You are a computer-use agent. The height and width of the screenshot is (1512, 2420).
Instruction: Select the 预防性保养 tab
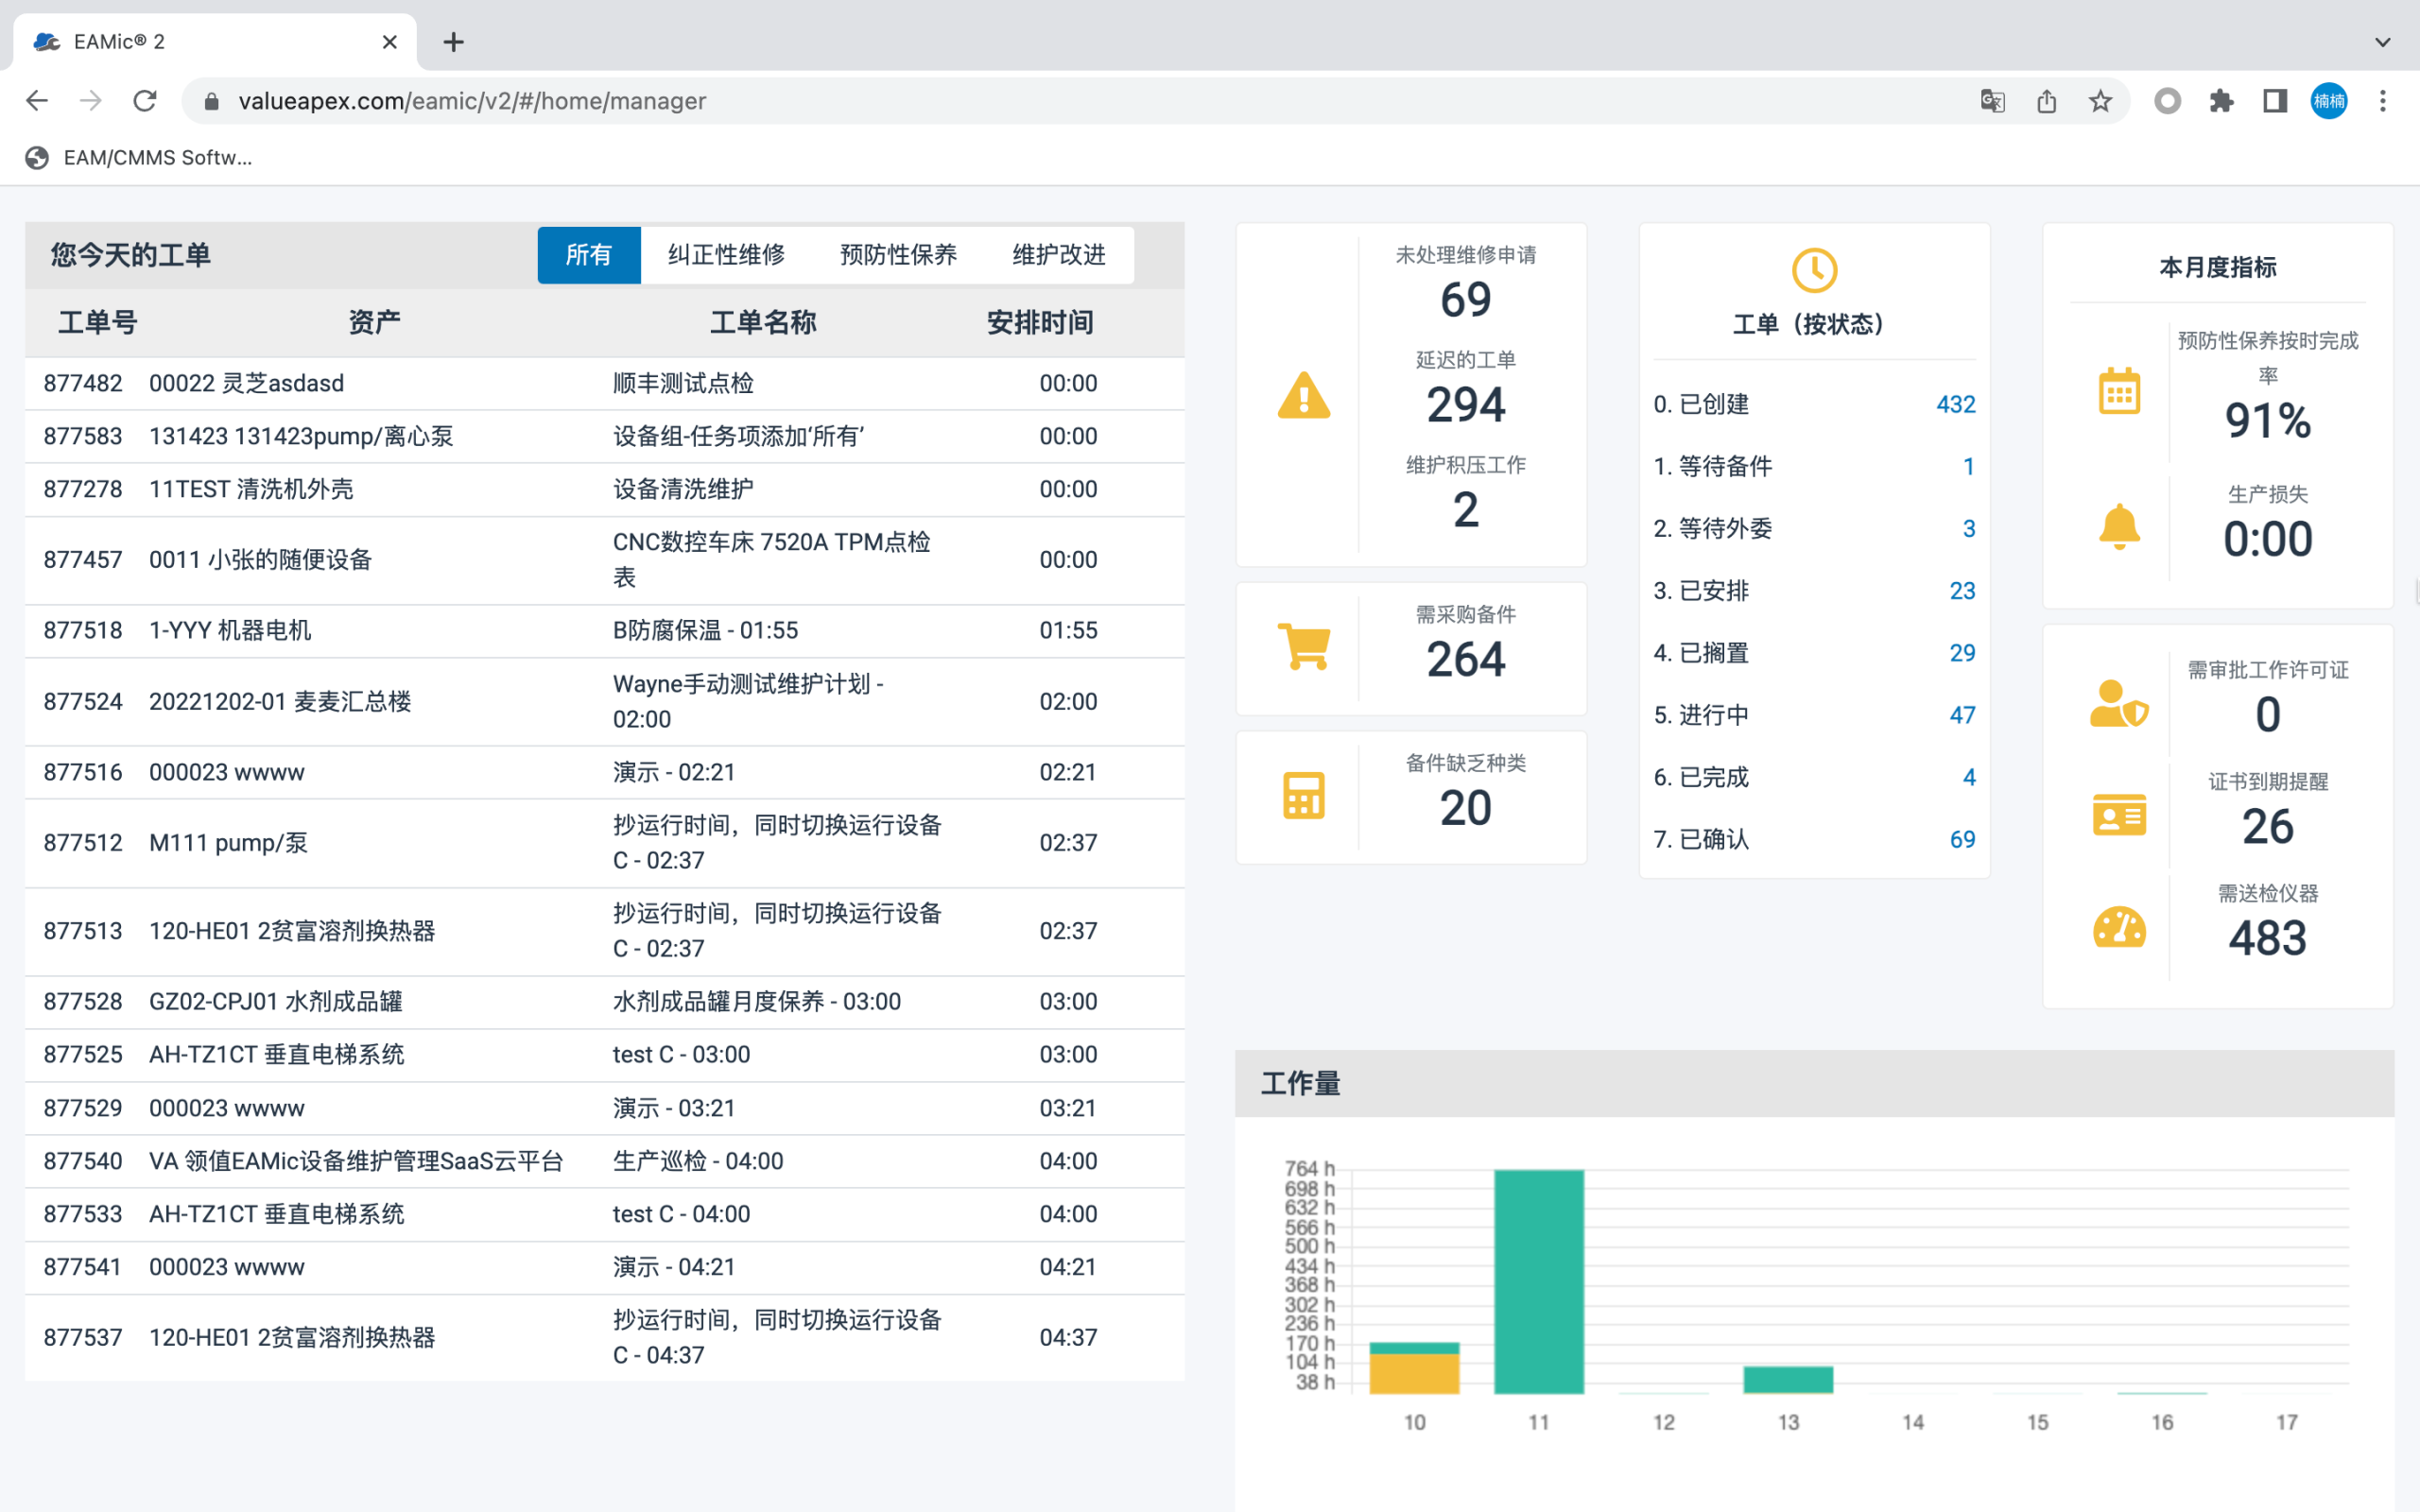pos(898,255)
